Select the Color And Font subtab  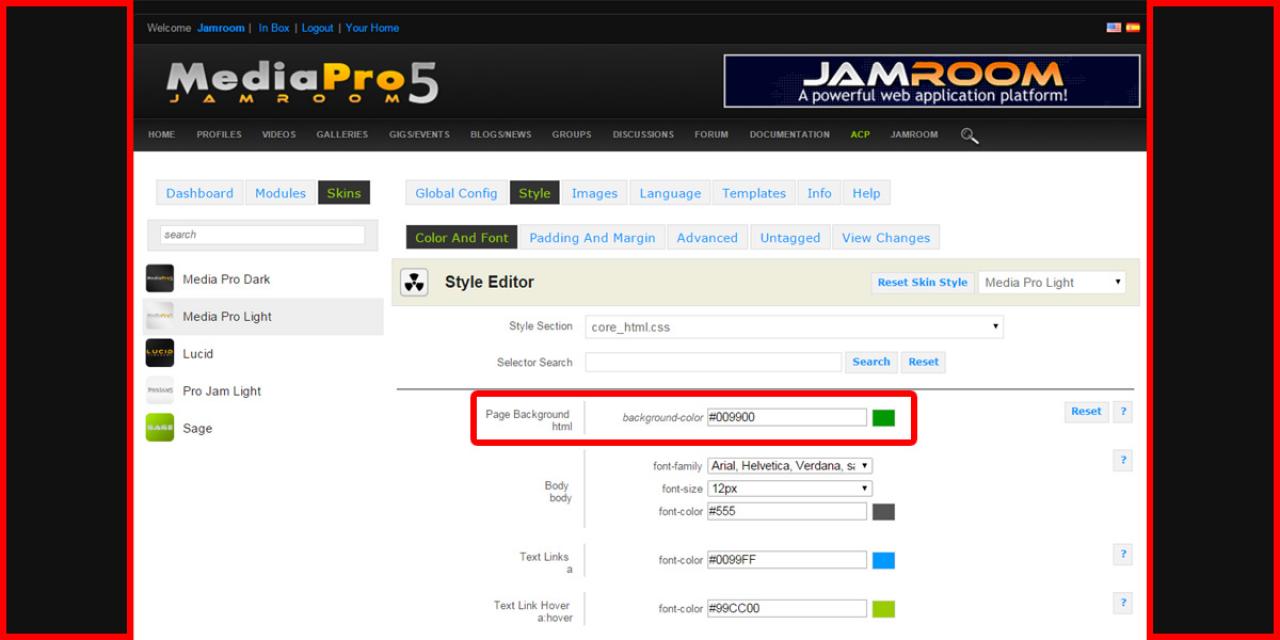click(462, 237)
